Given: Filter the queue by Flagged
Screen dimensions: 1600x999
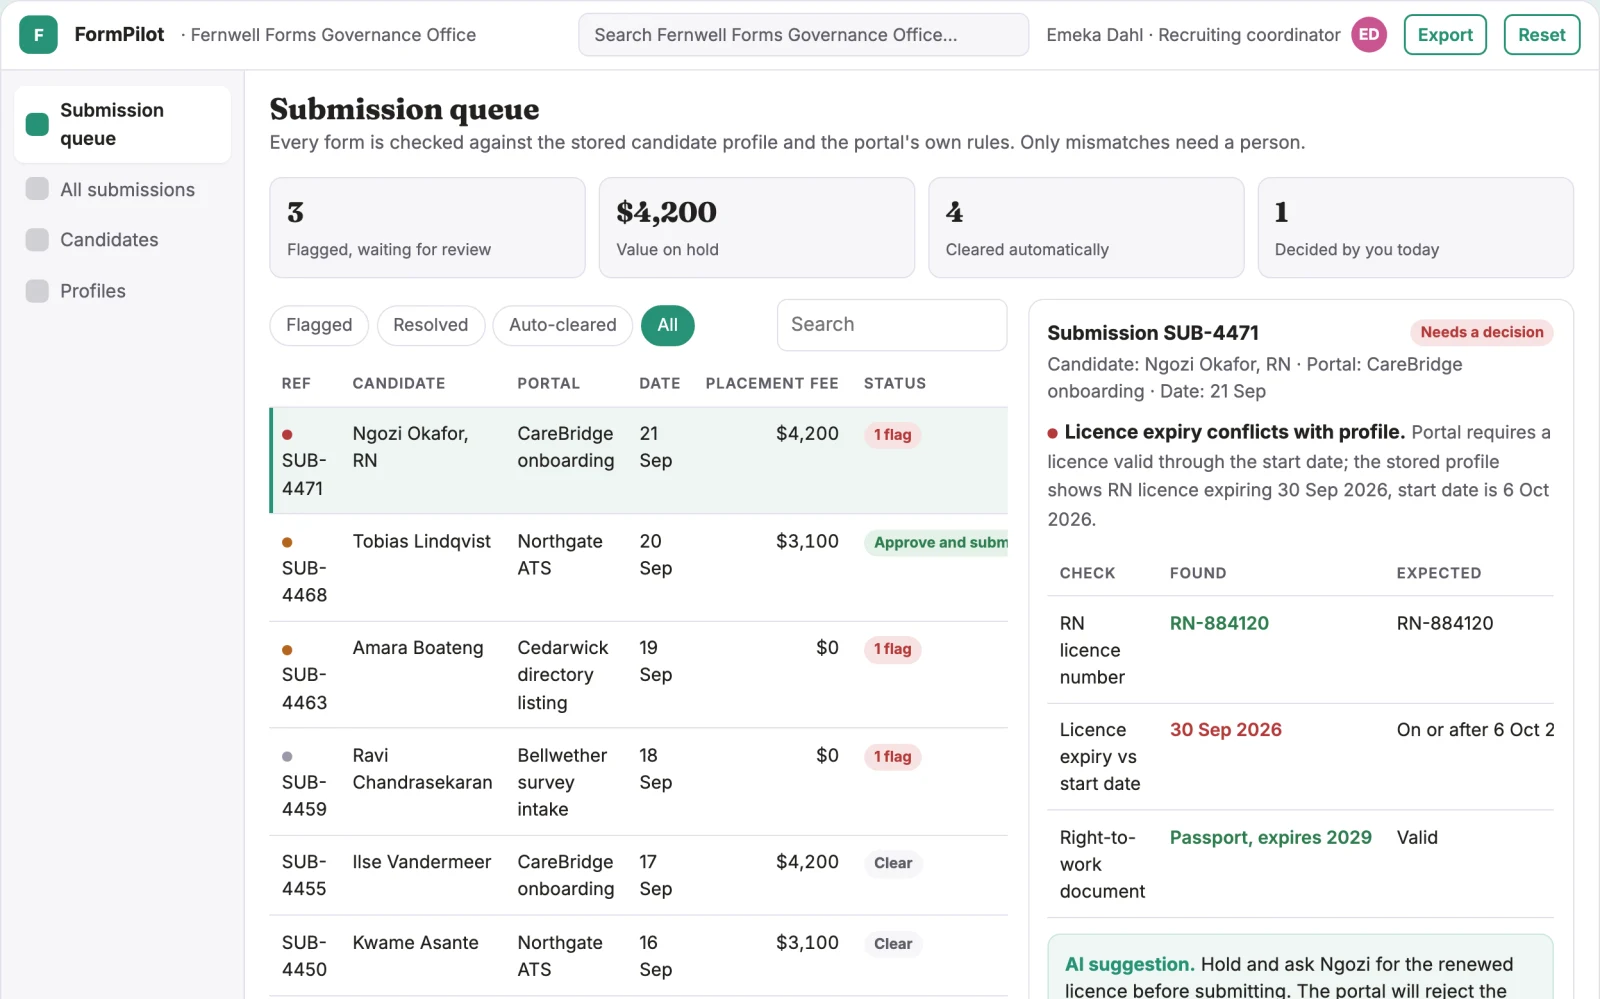Looking at the screenshot, I should click(319, 325).
